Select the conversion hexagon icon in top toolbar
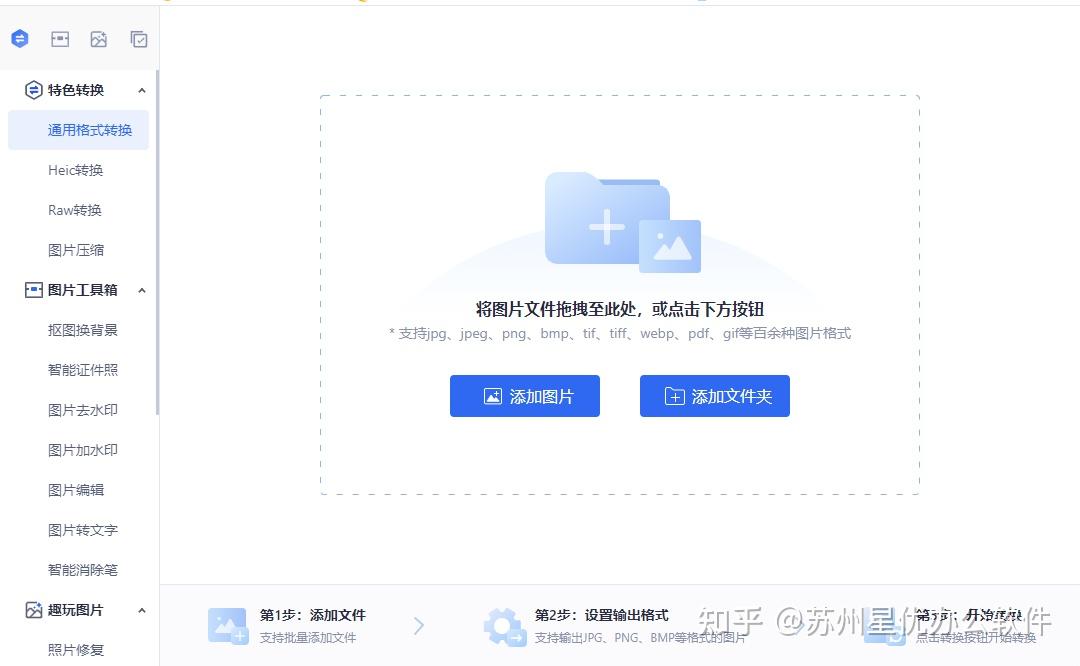1080x666 pixels. point(20,38)
